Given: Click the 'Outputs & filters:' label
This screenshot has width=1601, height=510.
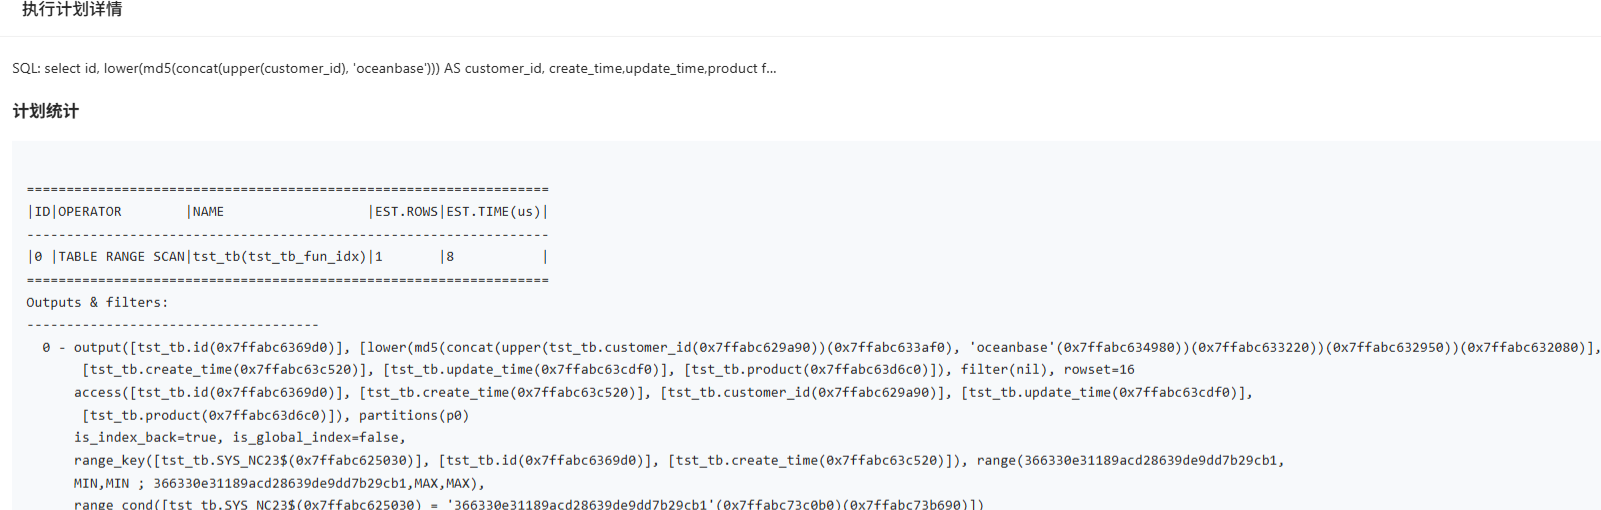Looking at the screenshot, I should [x=97, y=302].
